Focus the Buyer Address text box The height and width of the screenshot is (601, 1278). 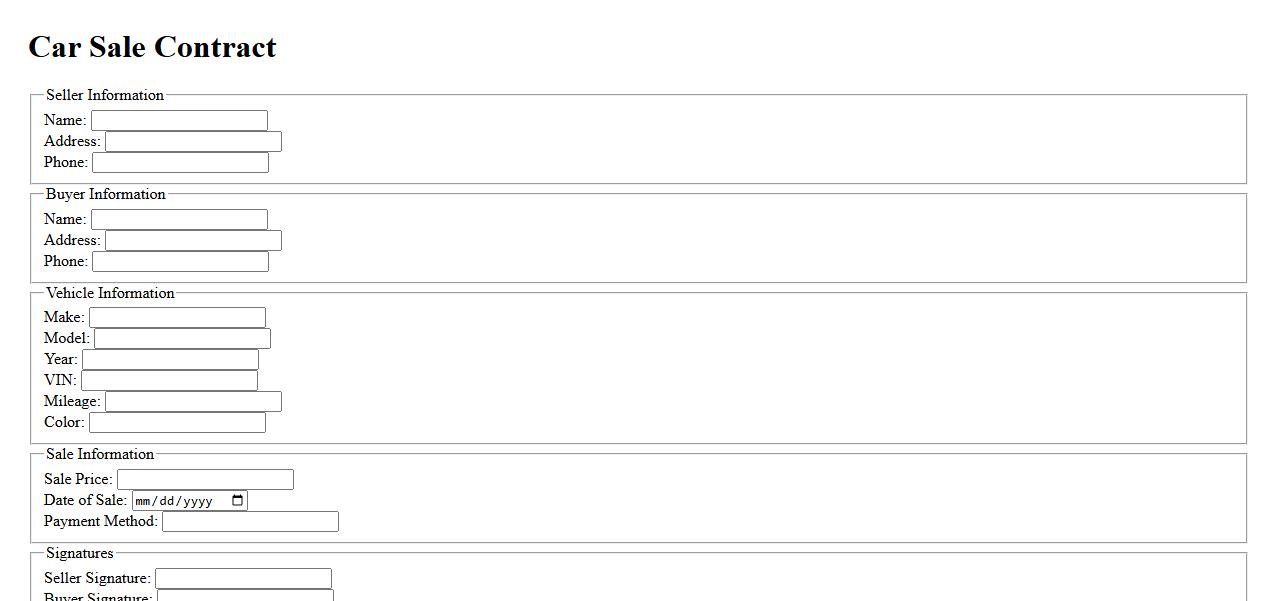pyautogui.click(x=193, y=241)
